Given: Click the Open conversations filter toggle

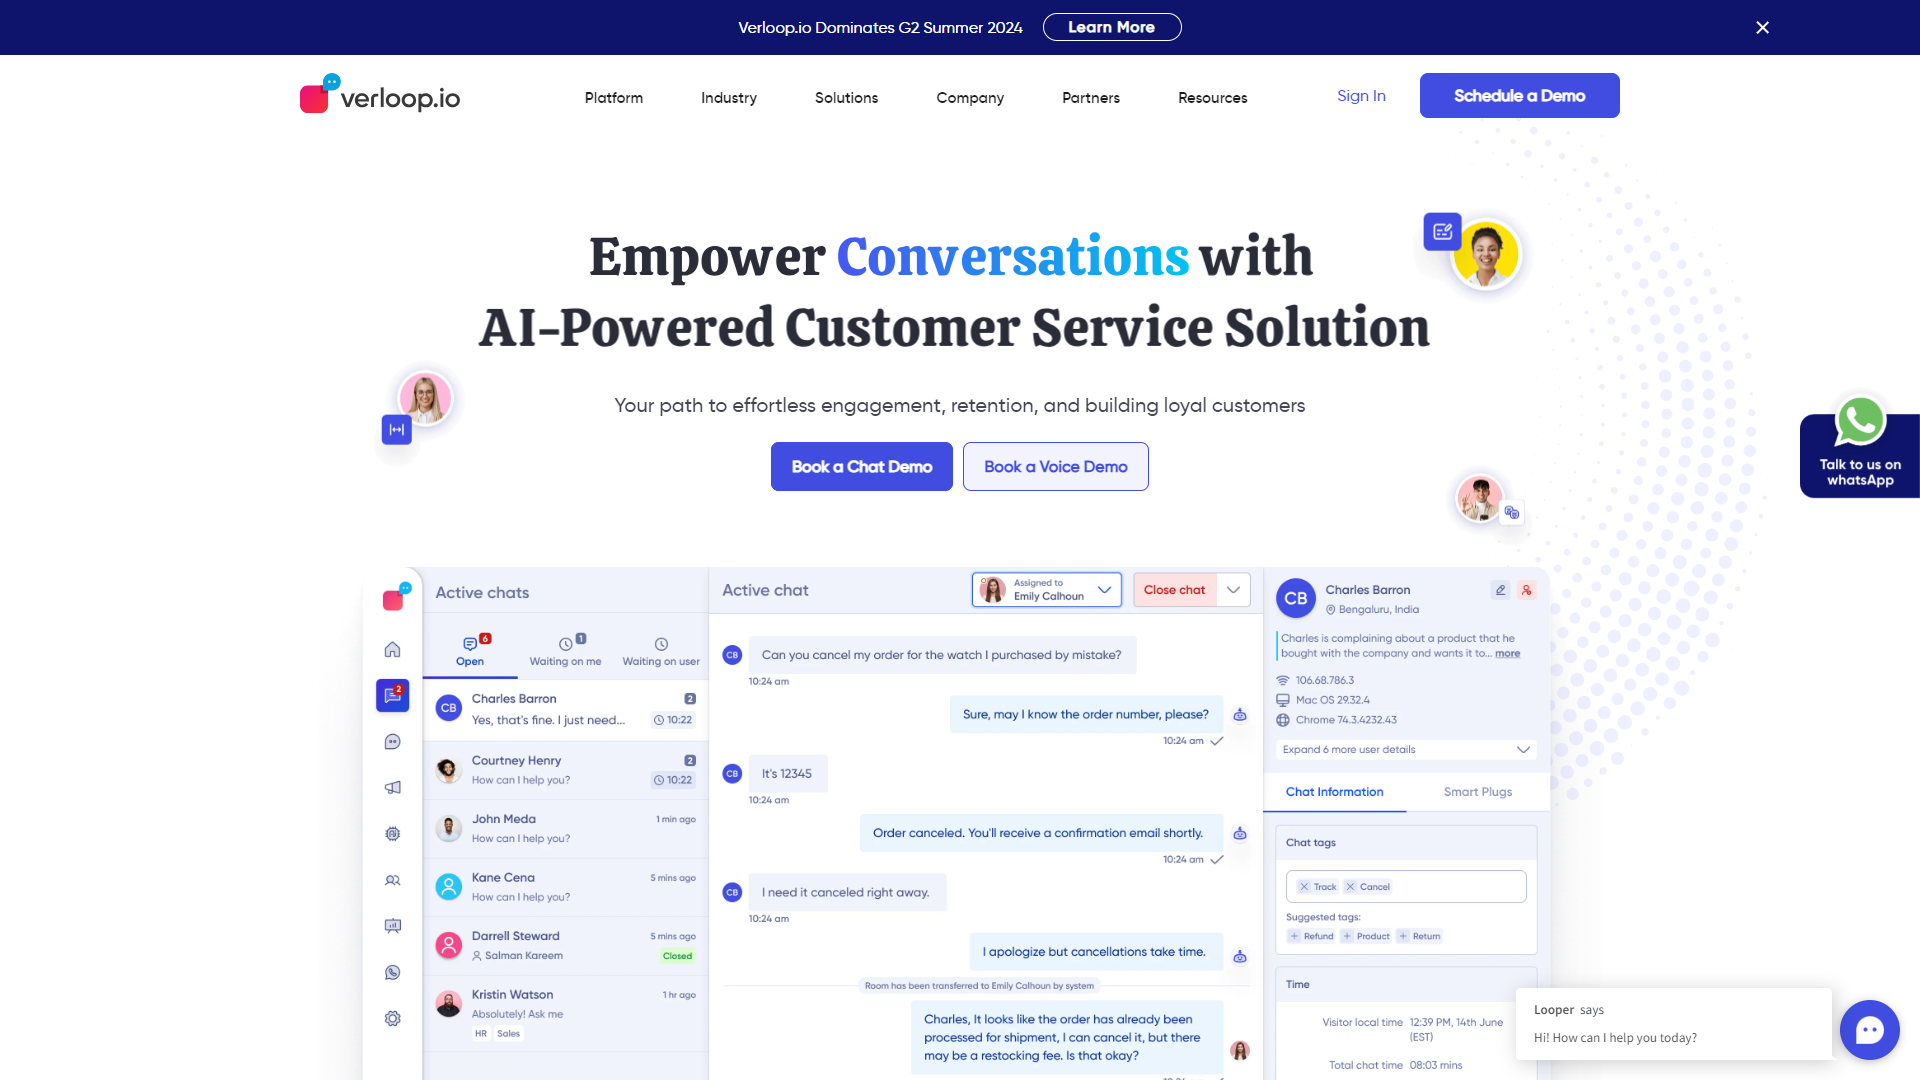Looking at the screenshot, I should [x=471, y=650].
